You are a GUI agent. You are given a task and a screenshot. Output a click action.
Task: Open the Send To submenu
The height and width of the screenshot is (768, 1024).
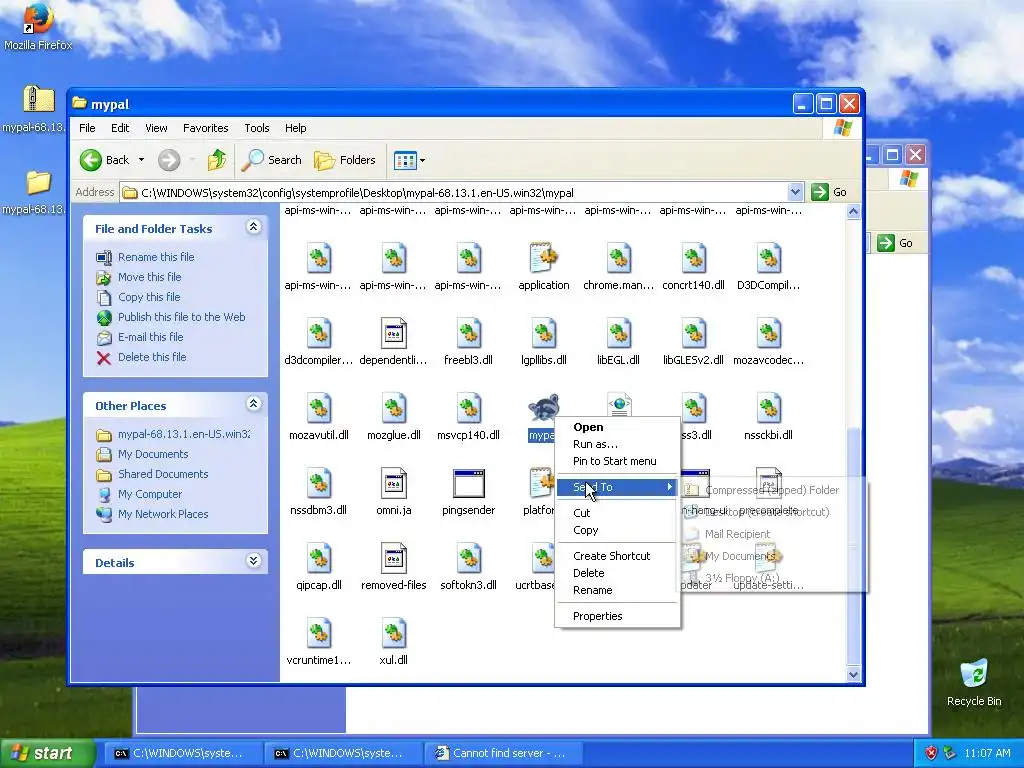[617, 487]
